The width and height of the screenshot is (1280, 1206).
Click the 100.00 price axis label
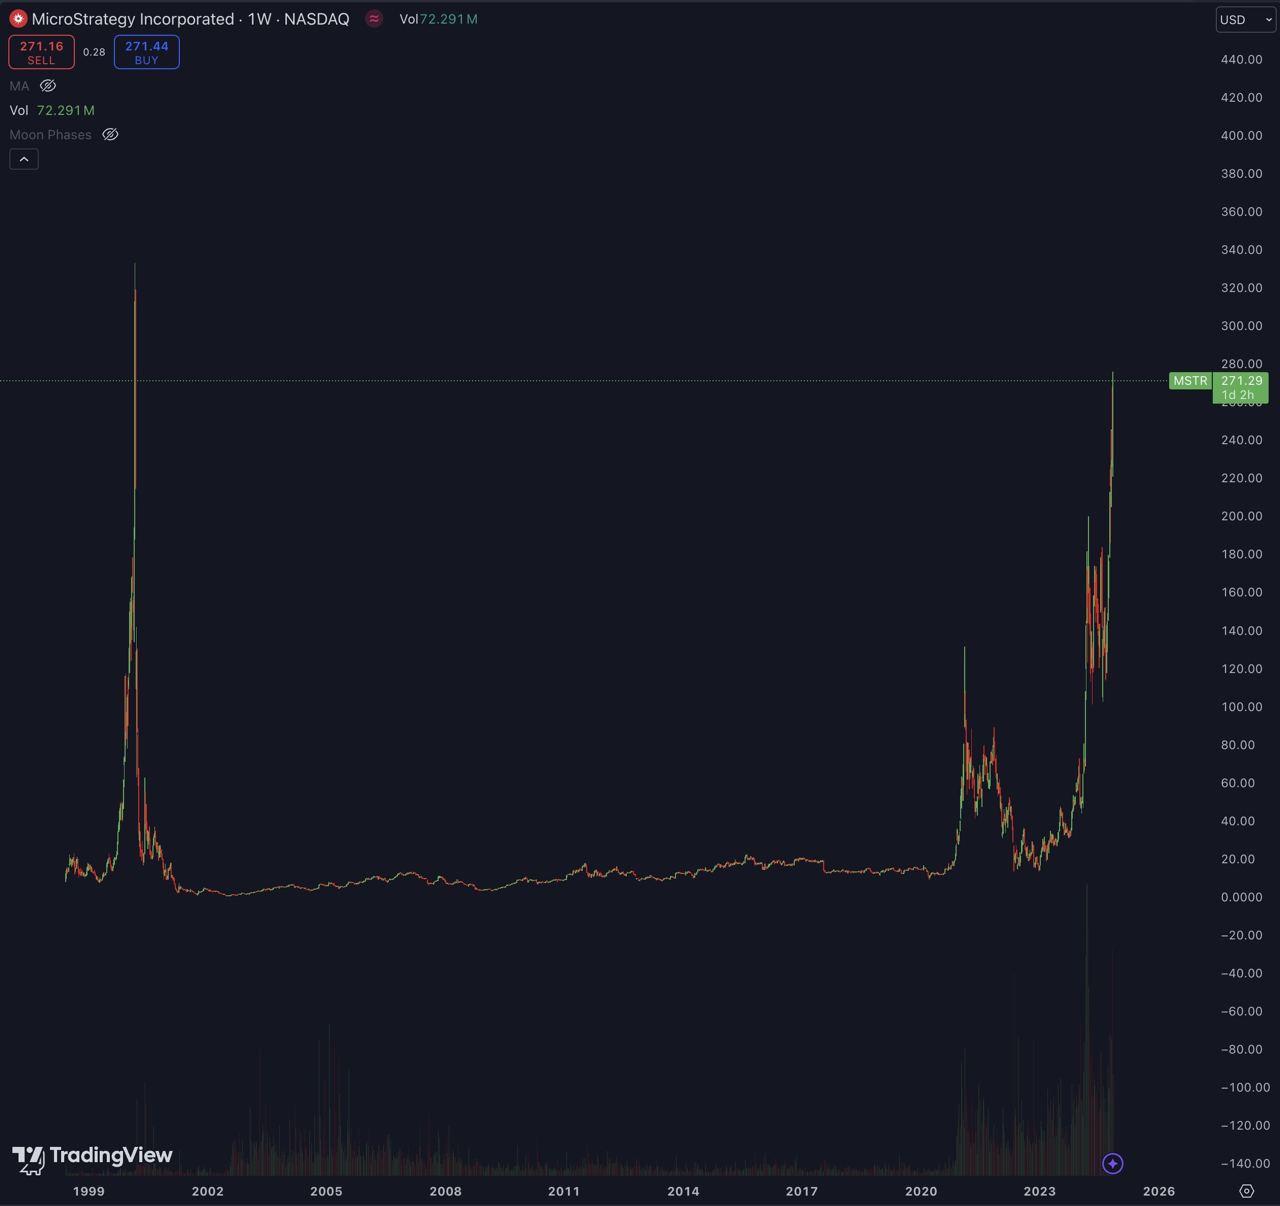[x=1241, y=707]
